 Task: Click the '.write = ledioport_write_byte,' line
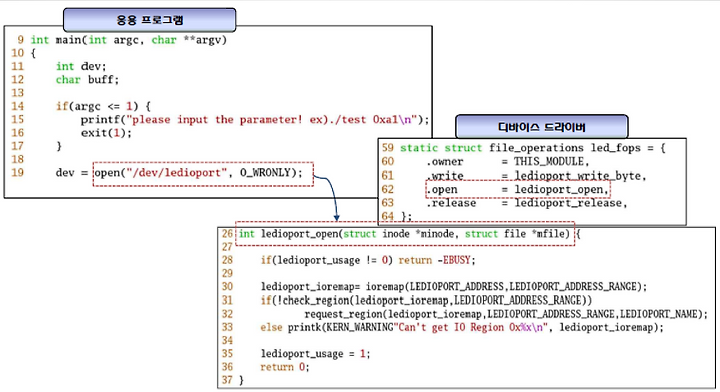pos(536,176)
